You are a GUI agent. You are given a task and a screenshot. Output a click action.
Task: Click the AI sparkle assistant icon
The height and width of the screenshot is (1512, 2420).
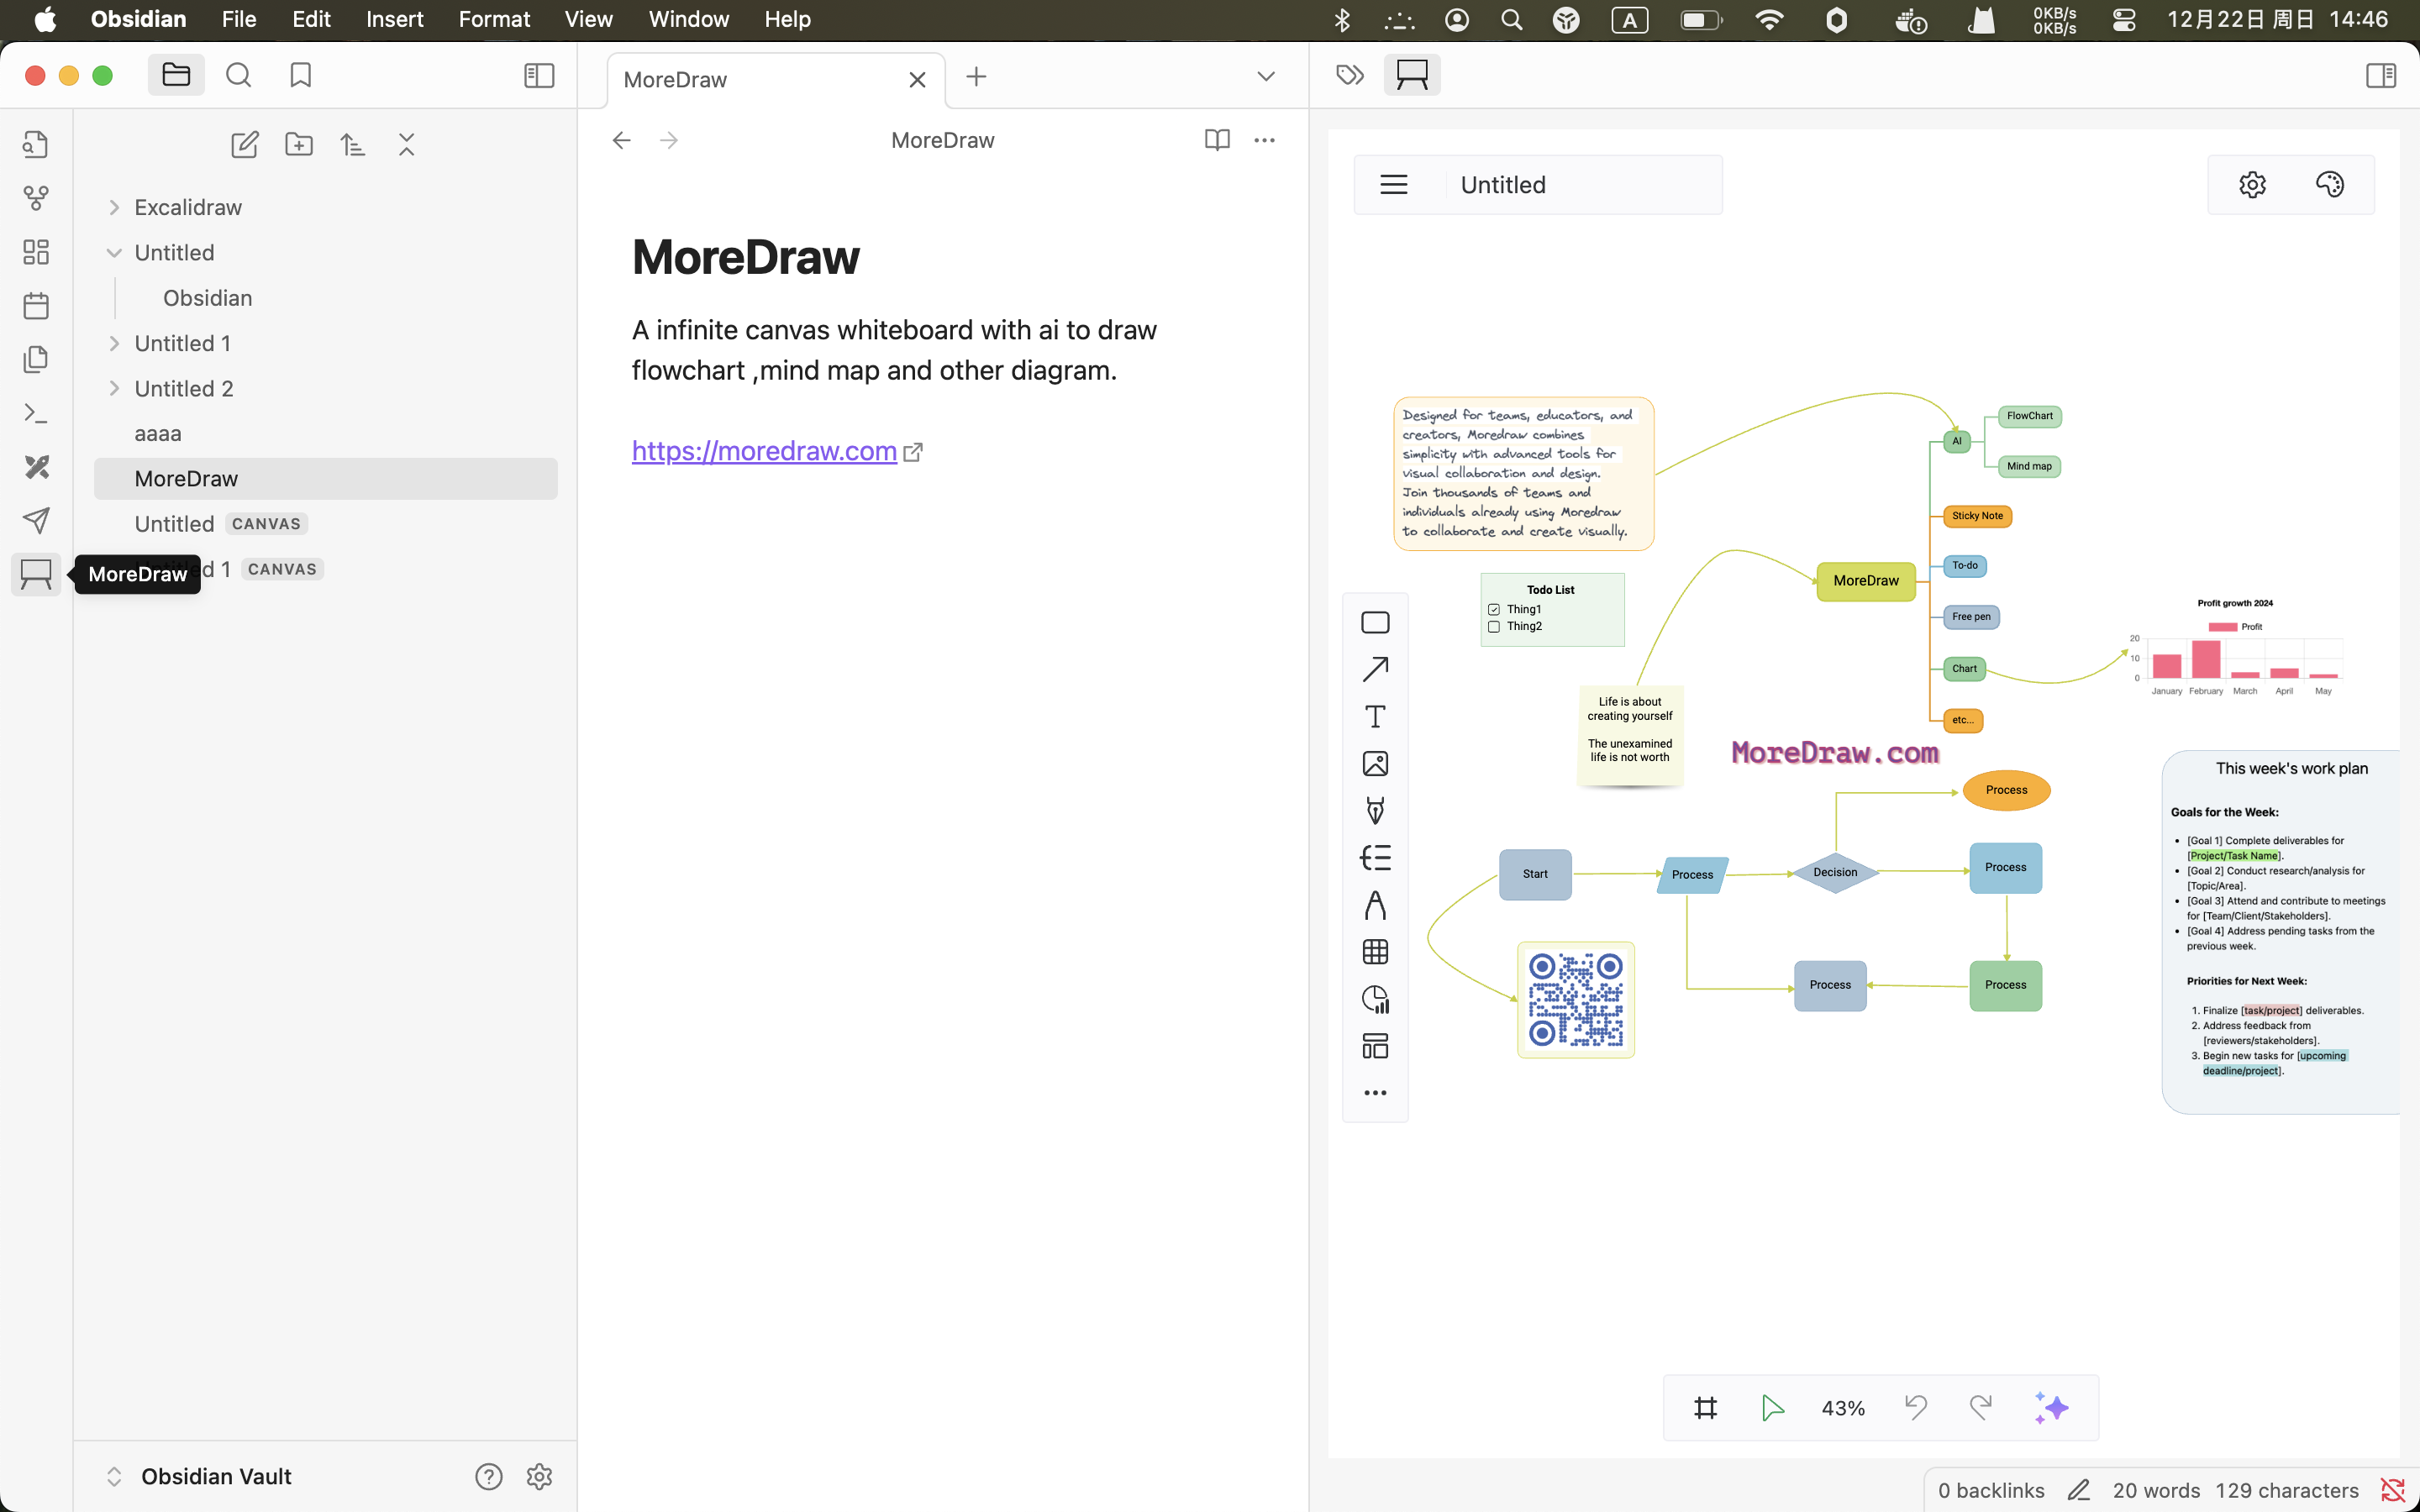pos(2051,1408)
